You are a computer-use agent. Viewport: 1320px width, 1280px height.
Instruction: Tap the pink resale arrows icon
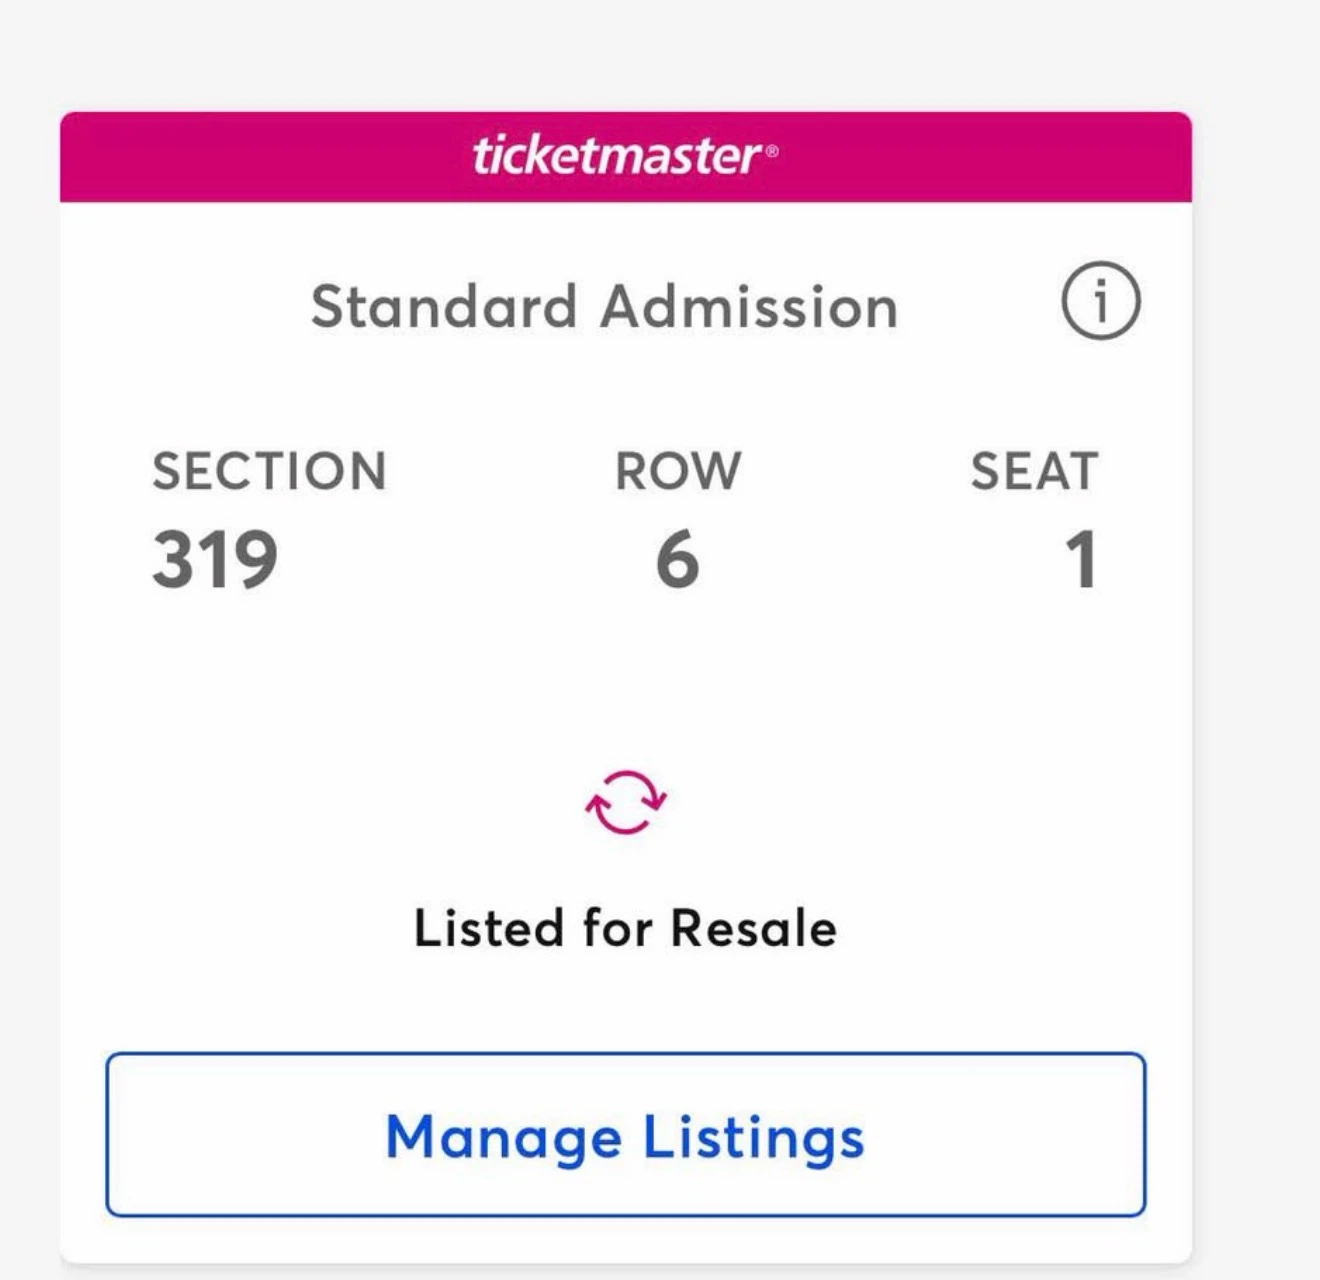coord(626,802)
